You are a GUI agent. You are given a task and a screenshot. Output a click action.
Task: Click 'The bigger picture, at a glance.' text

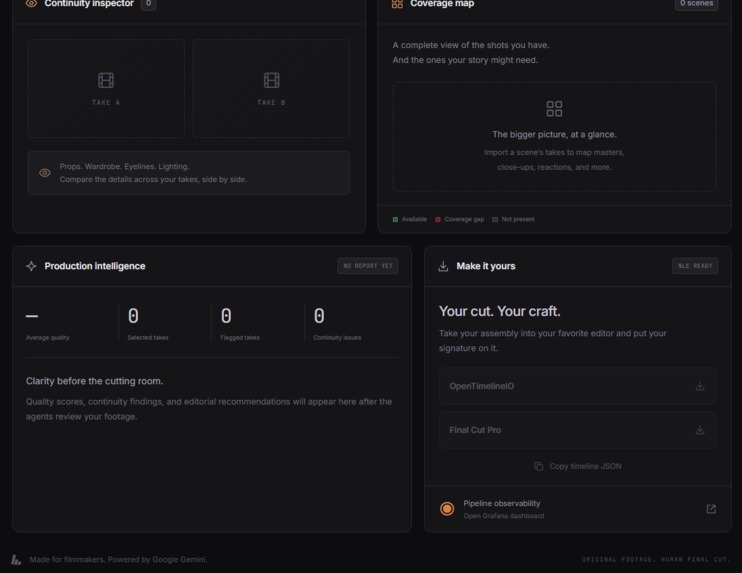554,135
